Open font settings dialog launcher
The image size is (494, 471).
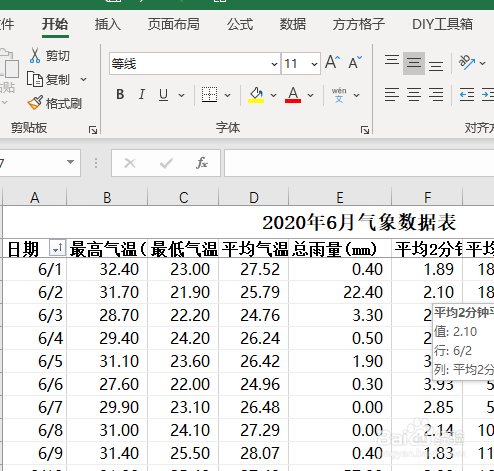(365, 130)
